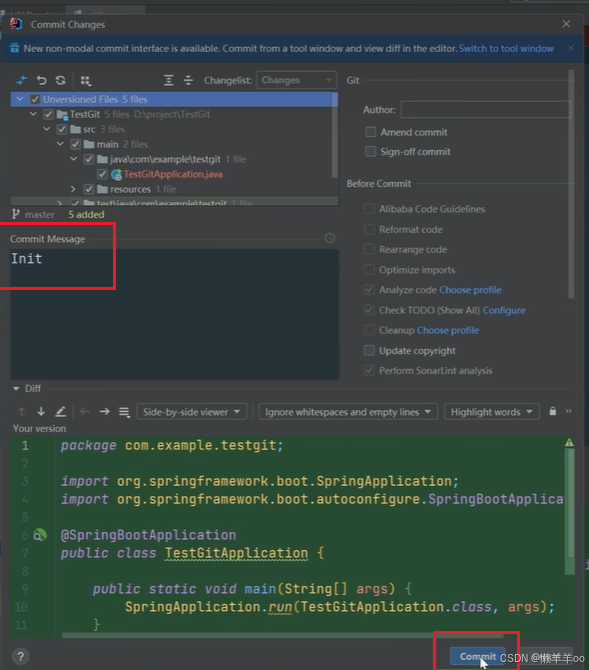This screenshot has height=670, width=589.
Task: Click the Collapse All icon
Action: coord(188,80)
